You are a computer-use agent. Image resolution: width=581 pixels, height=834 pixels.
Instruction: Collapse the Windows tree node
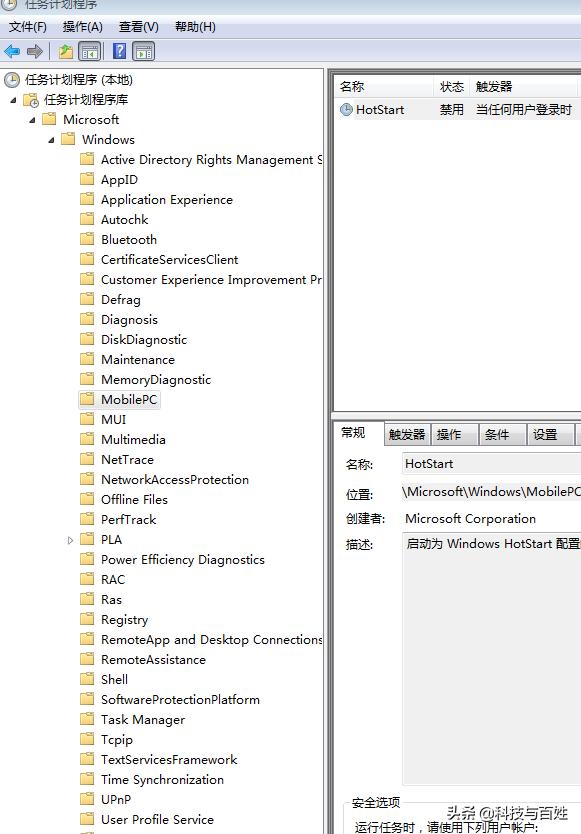pos(52,140)
